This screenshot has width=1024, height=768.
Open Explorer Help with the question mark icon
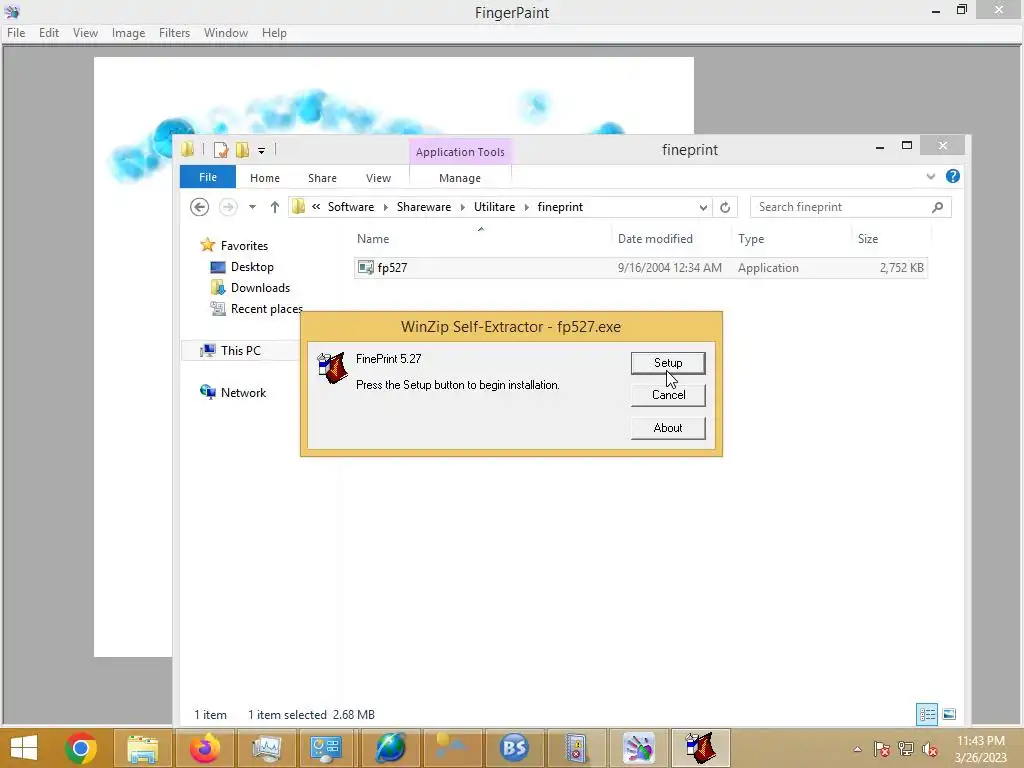point(953,176)
